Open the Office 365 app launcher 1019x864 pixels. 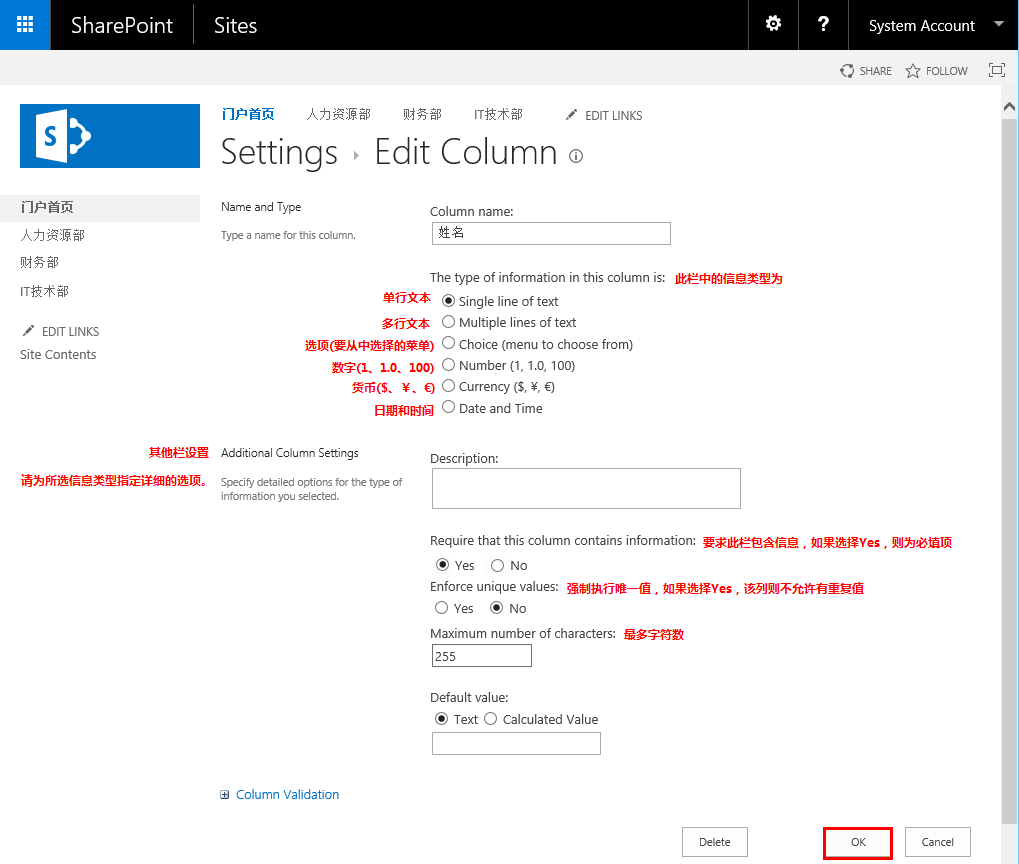click(24, 24)
